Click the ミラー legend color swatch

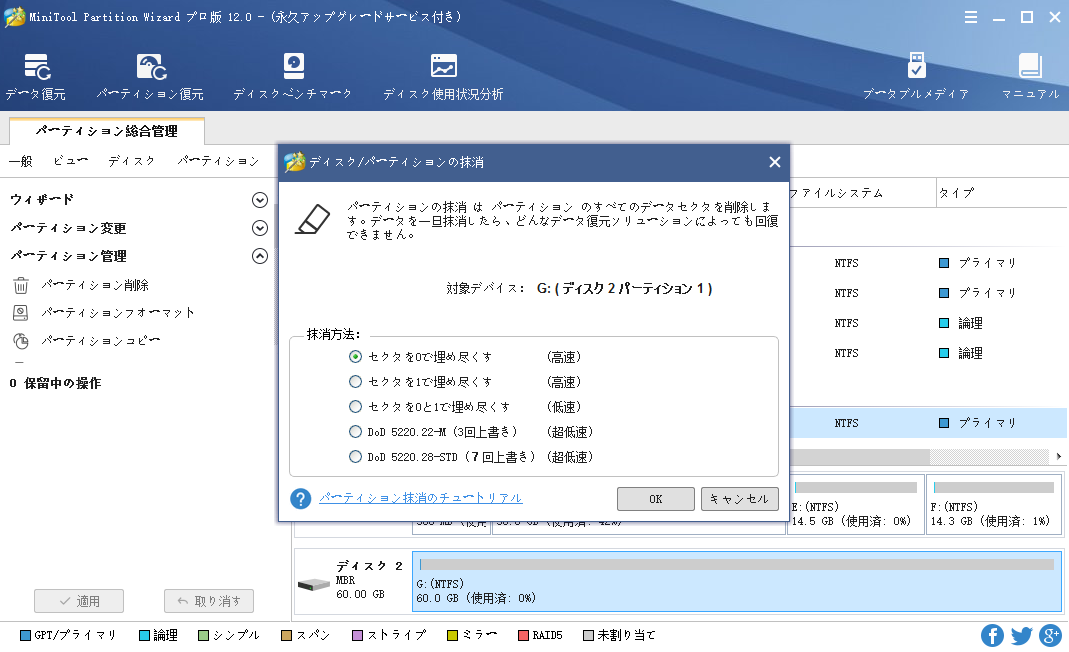452,636
